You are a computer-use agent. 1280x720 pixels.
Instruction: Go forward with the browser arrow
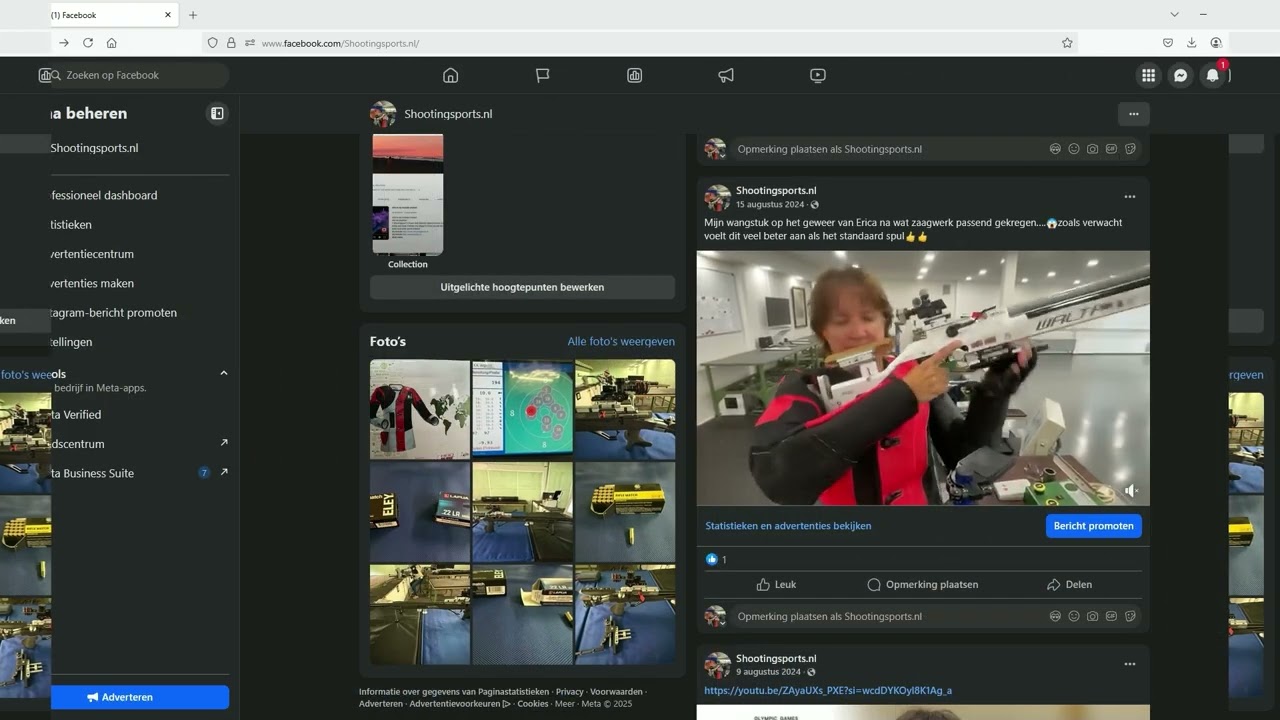coord(64,43)
